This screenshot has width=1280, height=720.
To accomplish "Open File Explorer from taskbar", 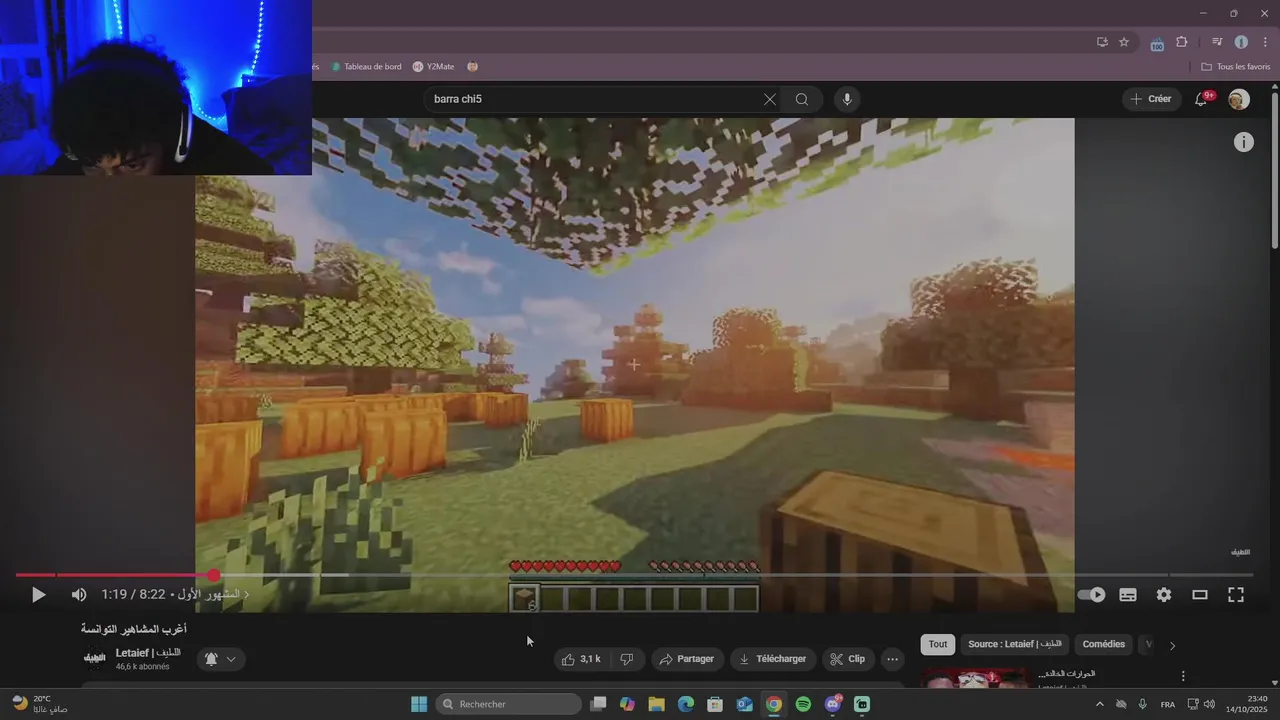I will (x=656, y=704).
